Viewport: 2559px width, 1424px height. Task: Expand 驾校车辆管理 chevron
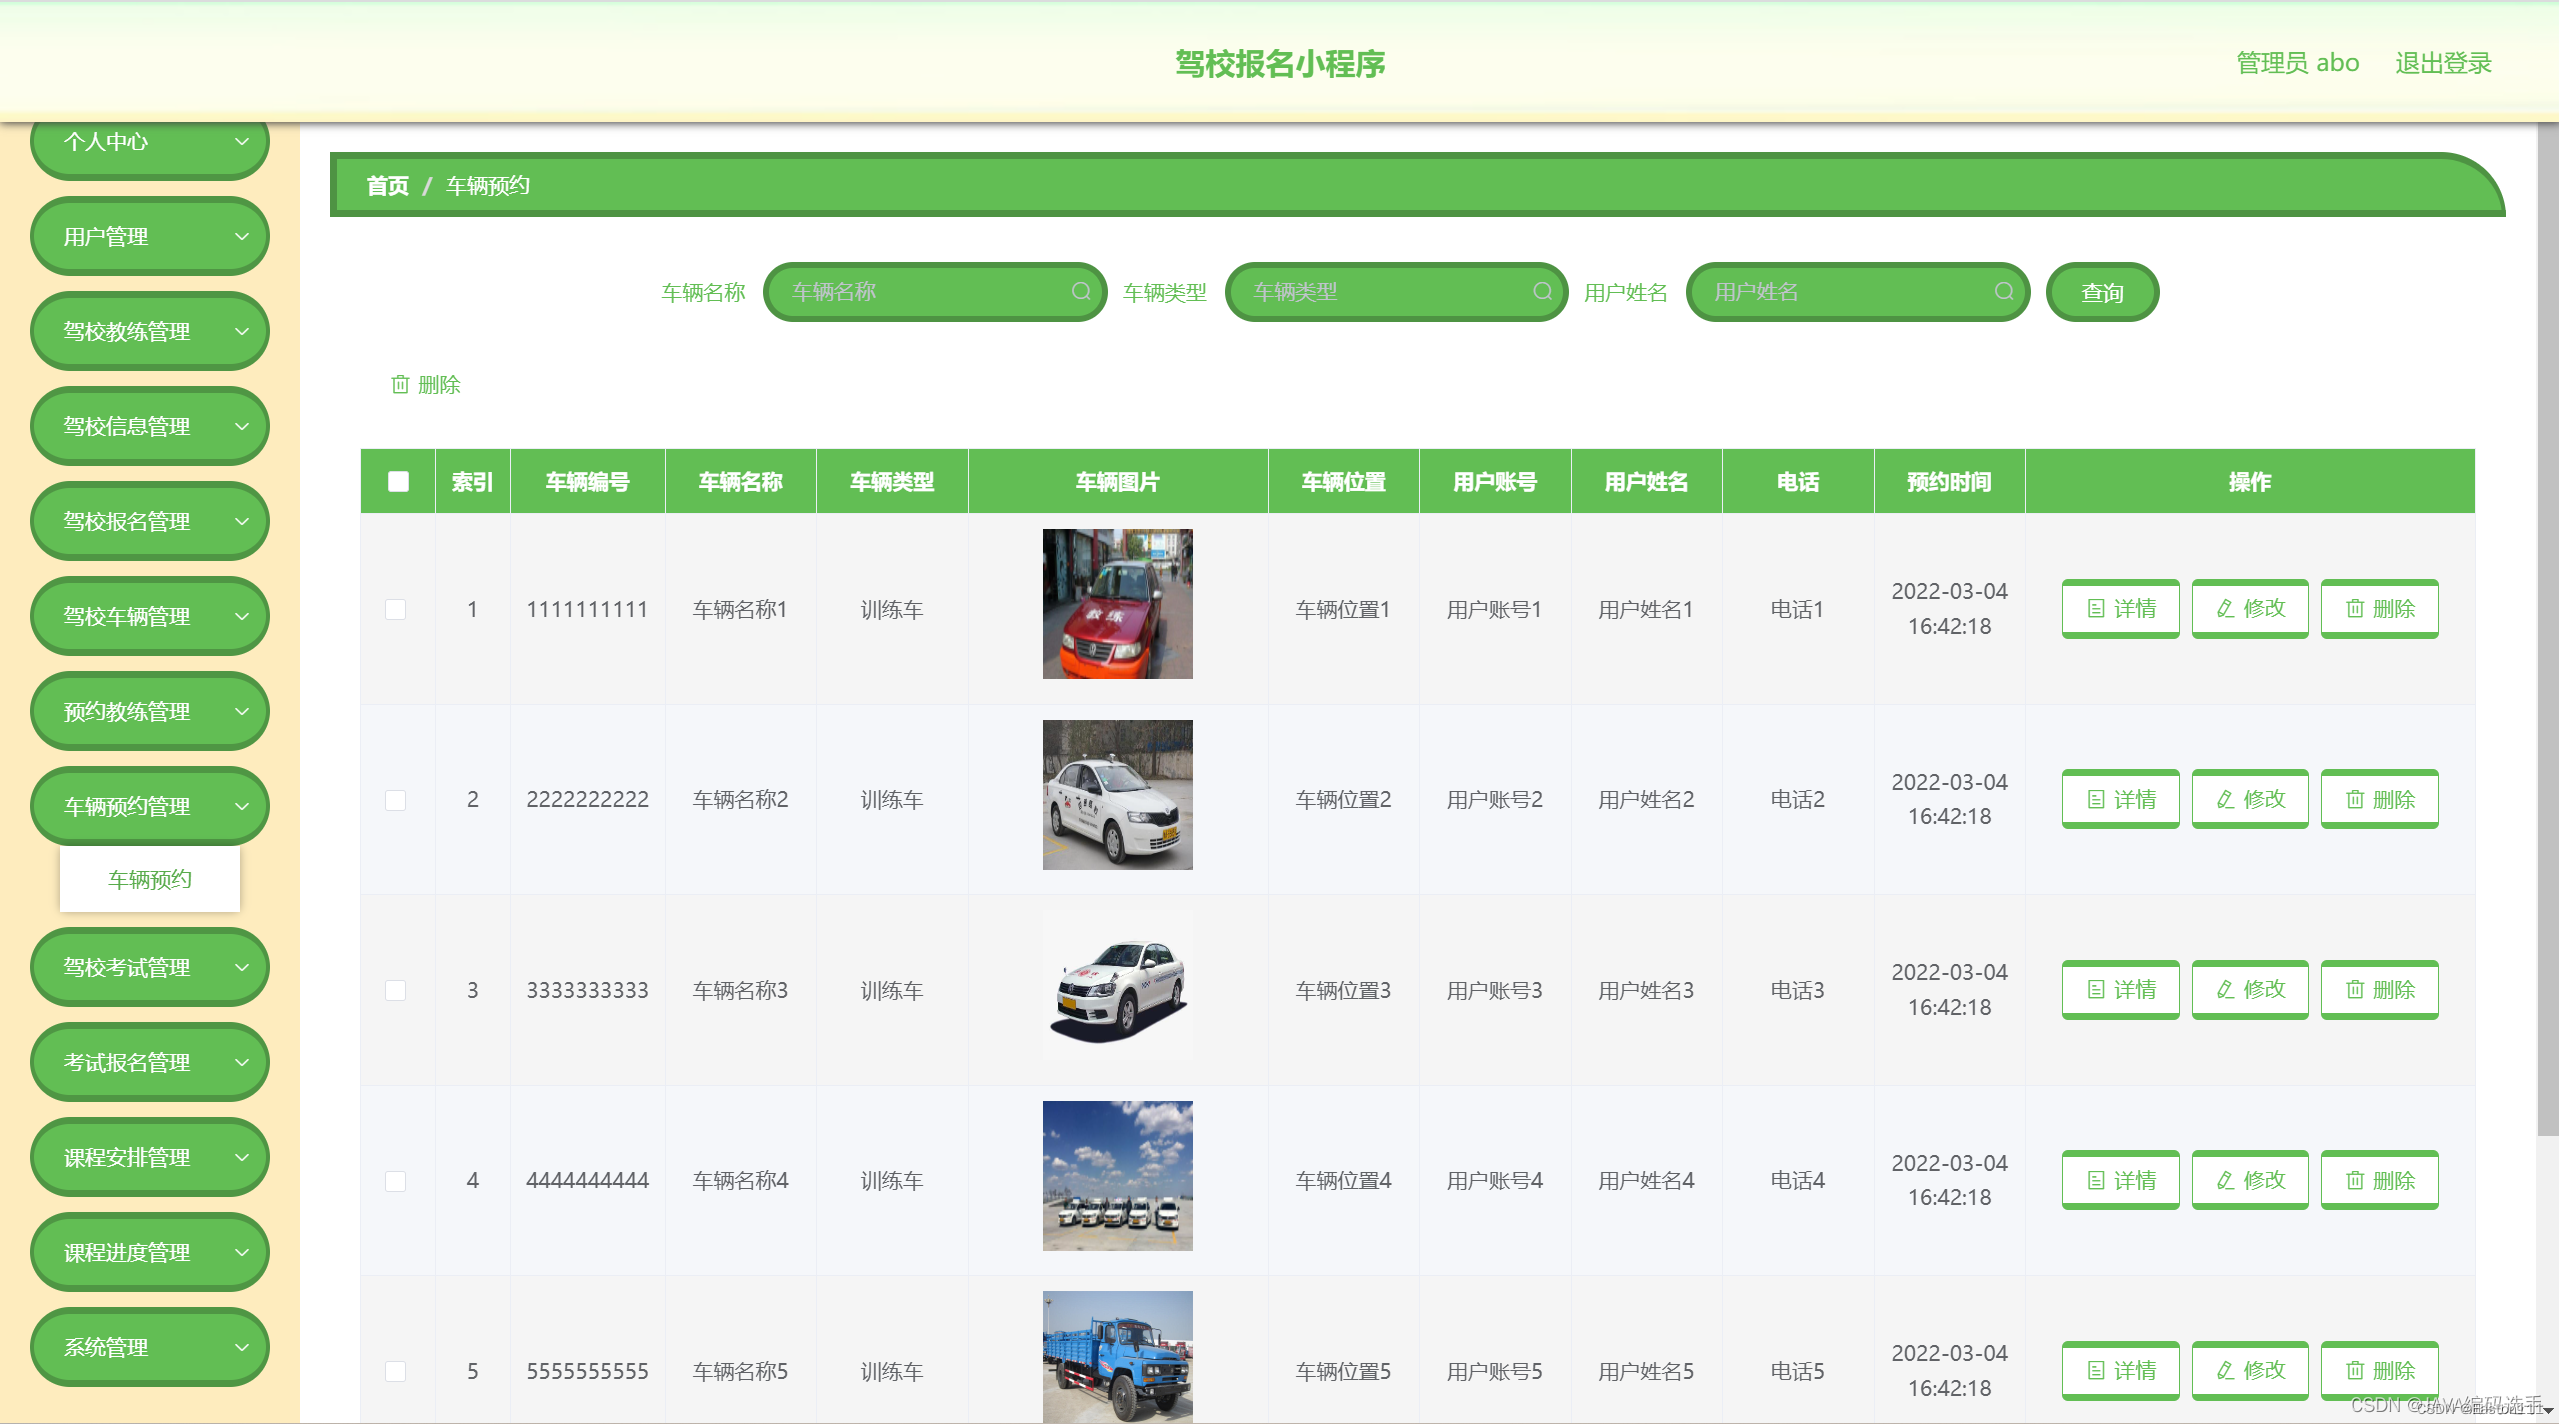[242, 617]
